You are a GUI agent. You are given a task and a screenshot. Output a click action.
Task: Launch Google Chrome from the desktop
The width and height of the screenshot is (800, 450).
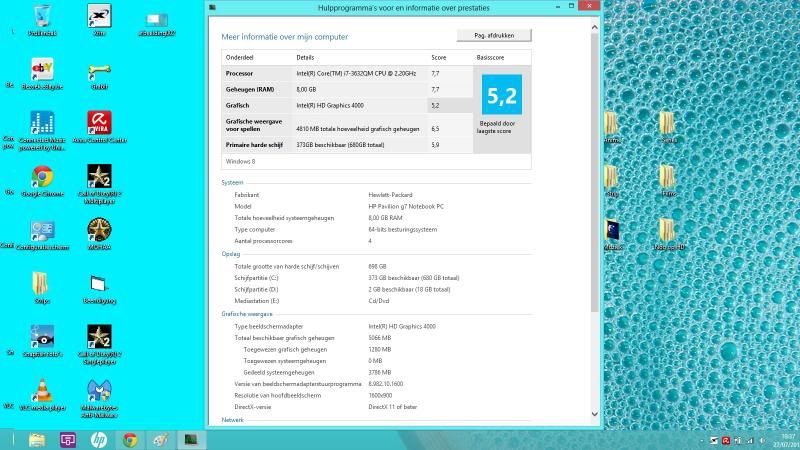pyautogui.click(x=42, y=180)
